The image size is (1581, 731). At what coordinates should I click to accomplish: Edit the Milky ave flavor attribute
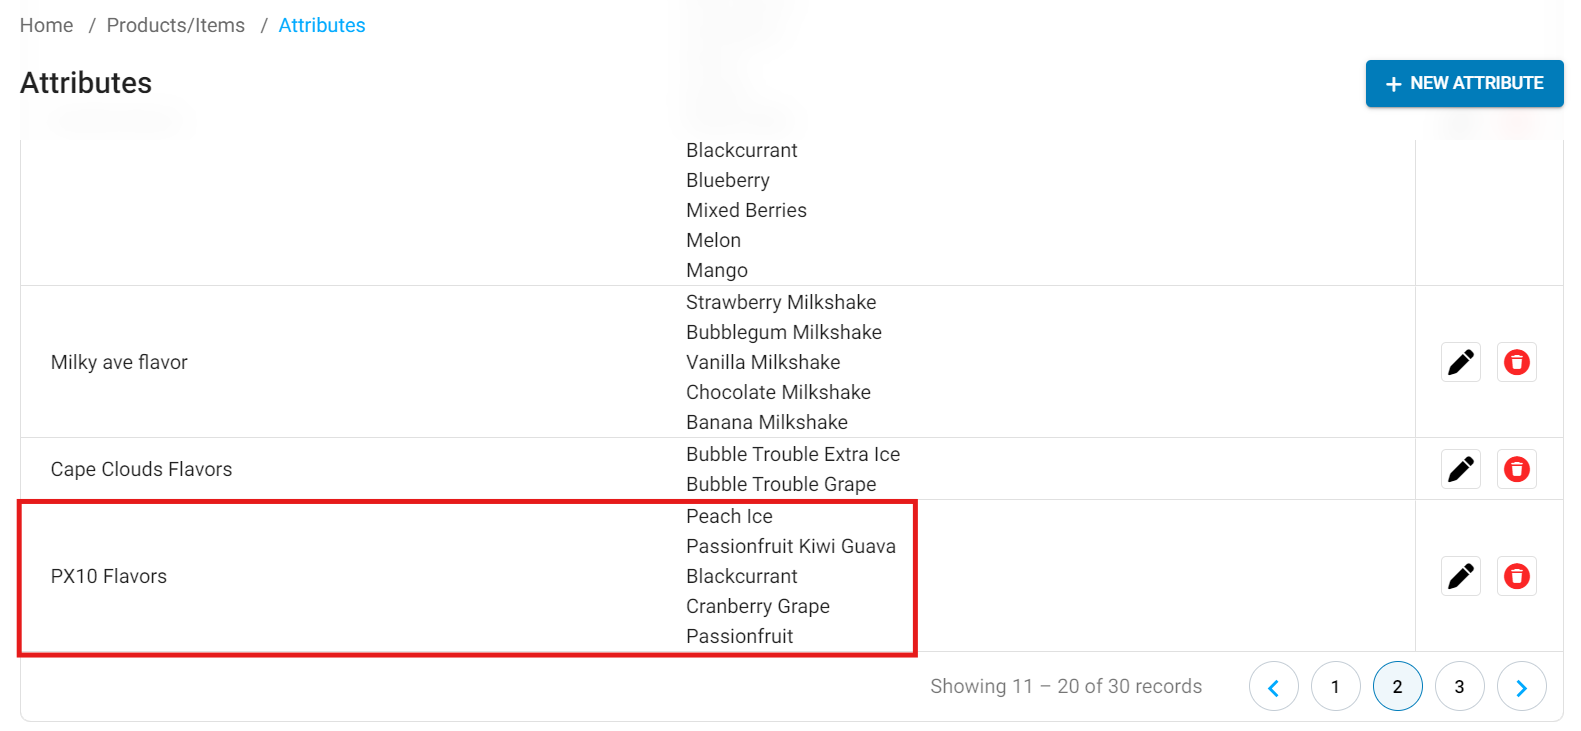click(1461, 362)
